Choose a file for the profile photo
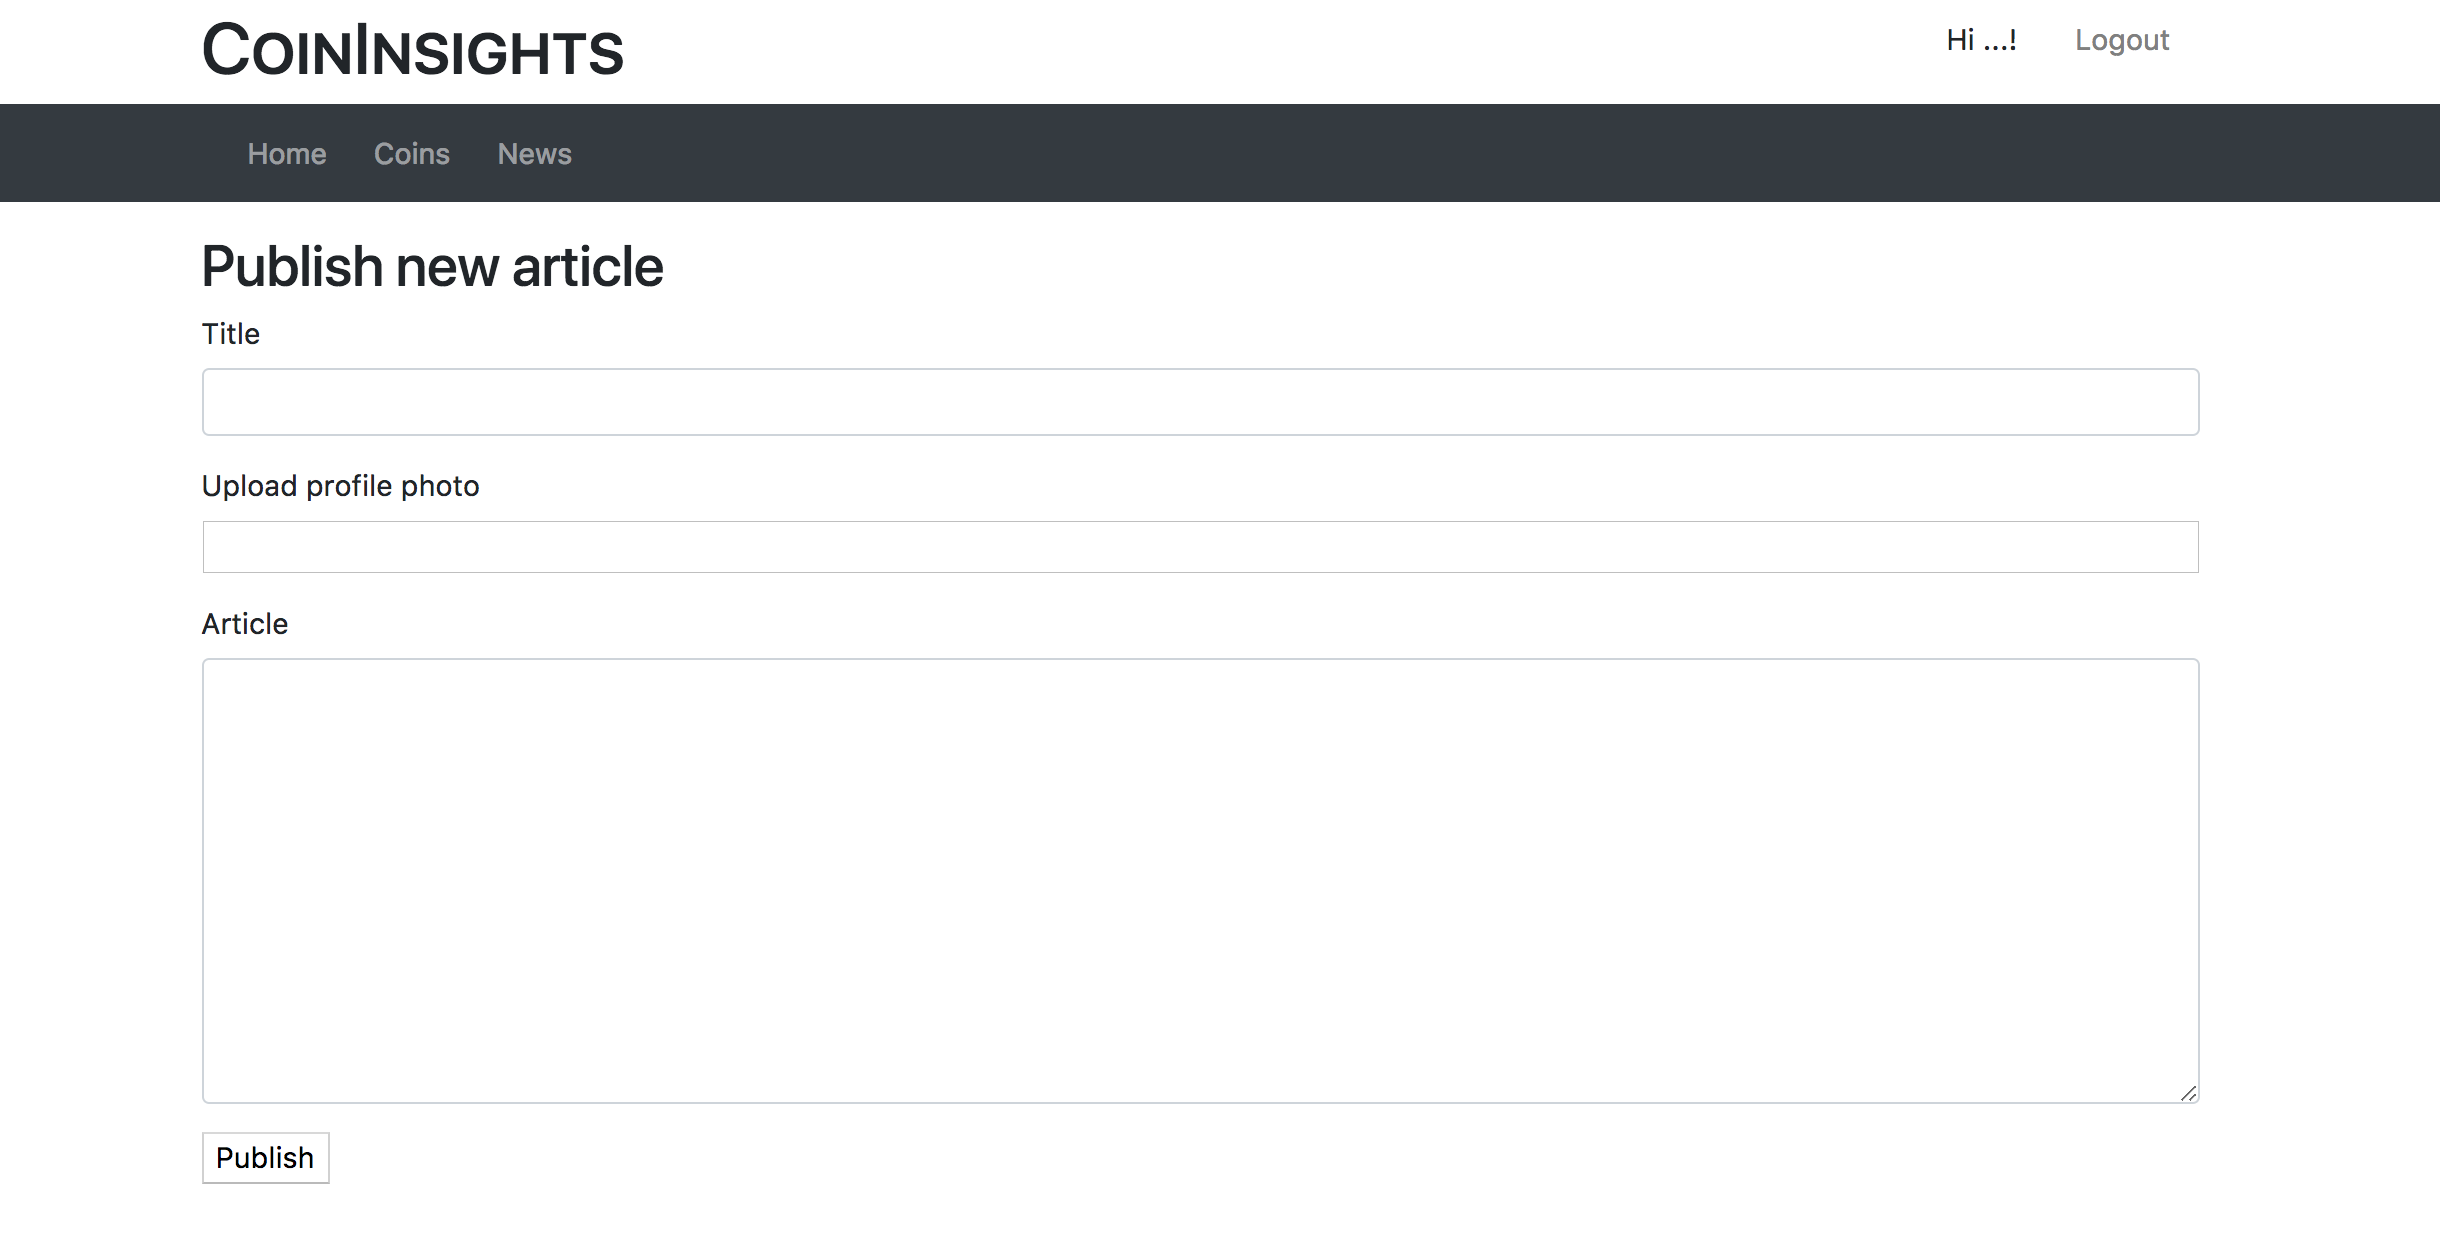Viewport: 2440px width, 1258px height. pyautogui.click(x=1200, y=547)
